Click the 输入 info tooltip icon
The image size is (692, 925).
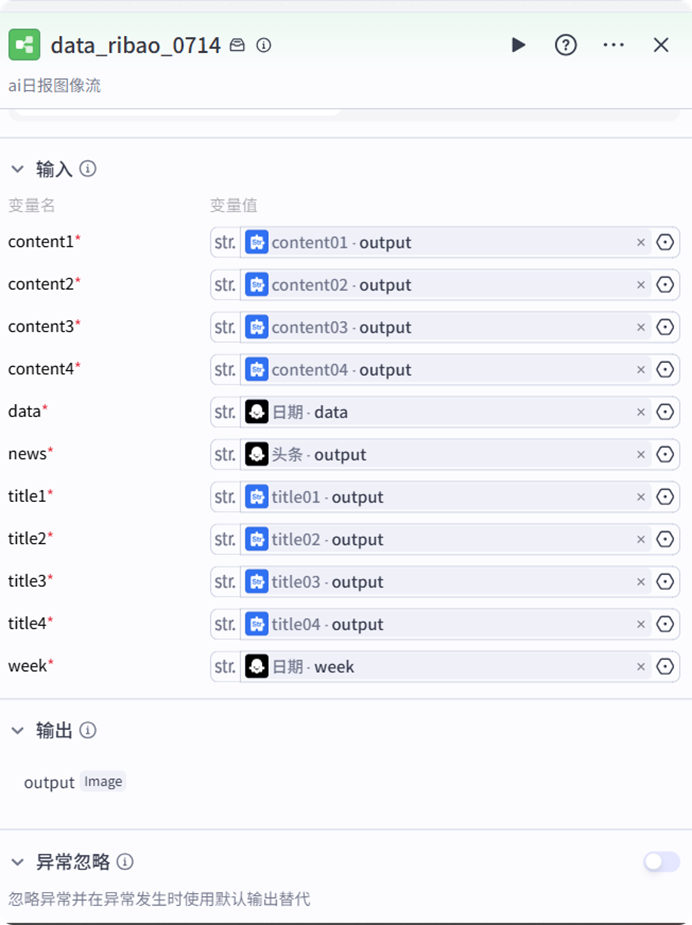coord(88,168)
